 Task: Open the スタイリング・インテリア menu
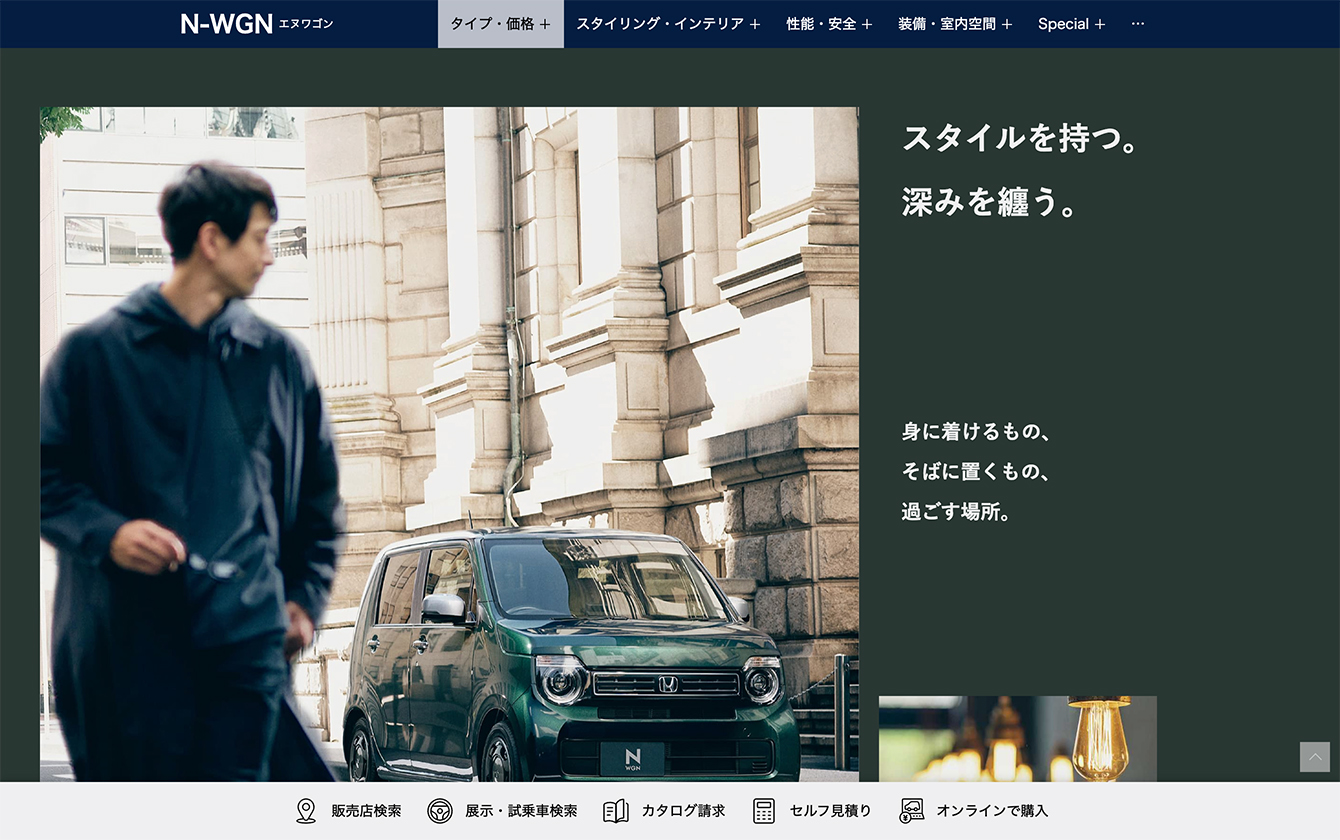tap(668, 24)
